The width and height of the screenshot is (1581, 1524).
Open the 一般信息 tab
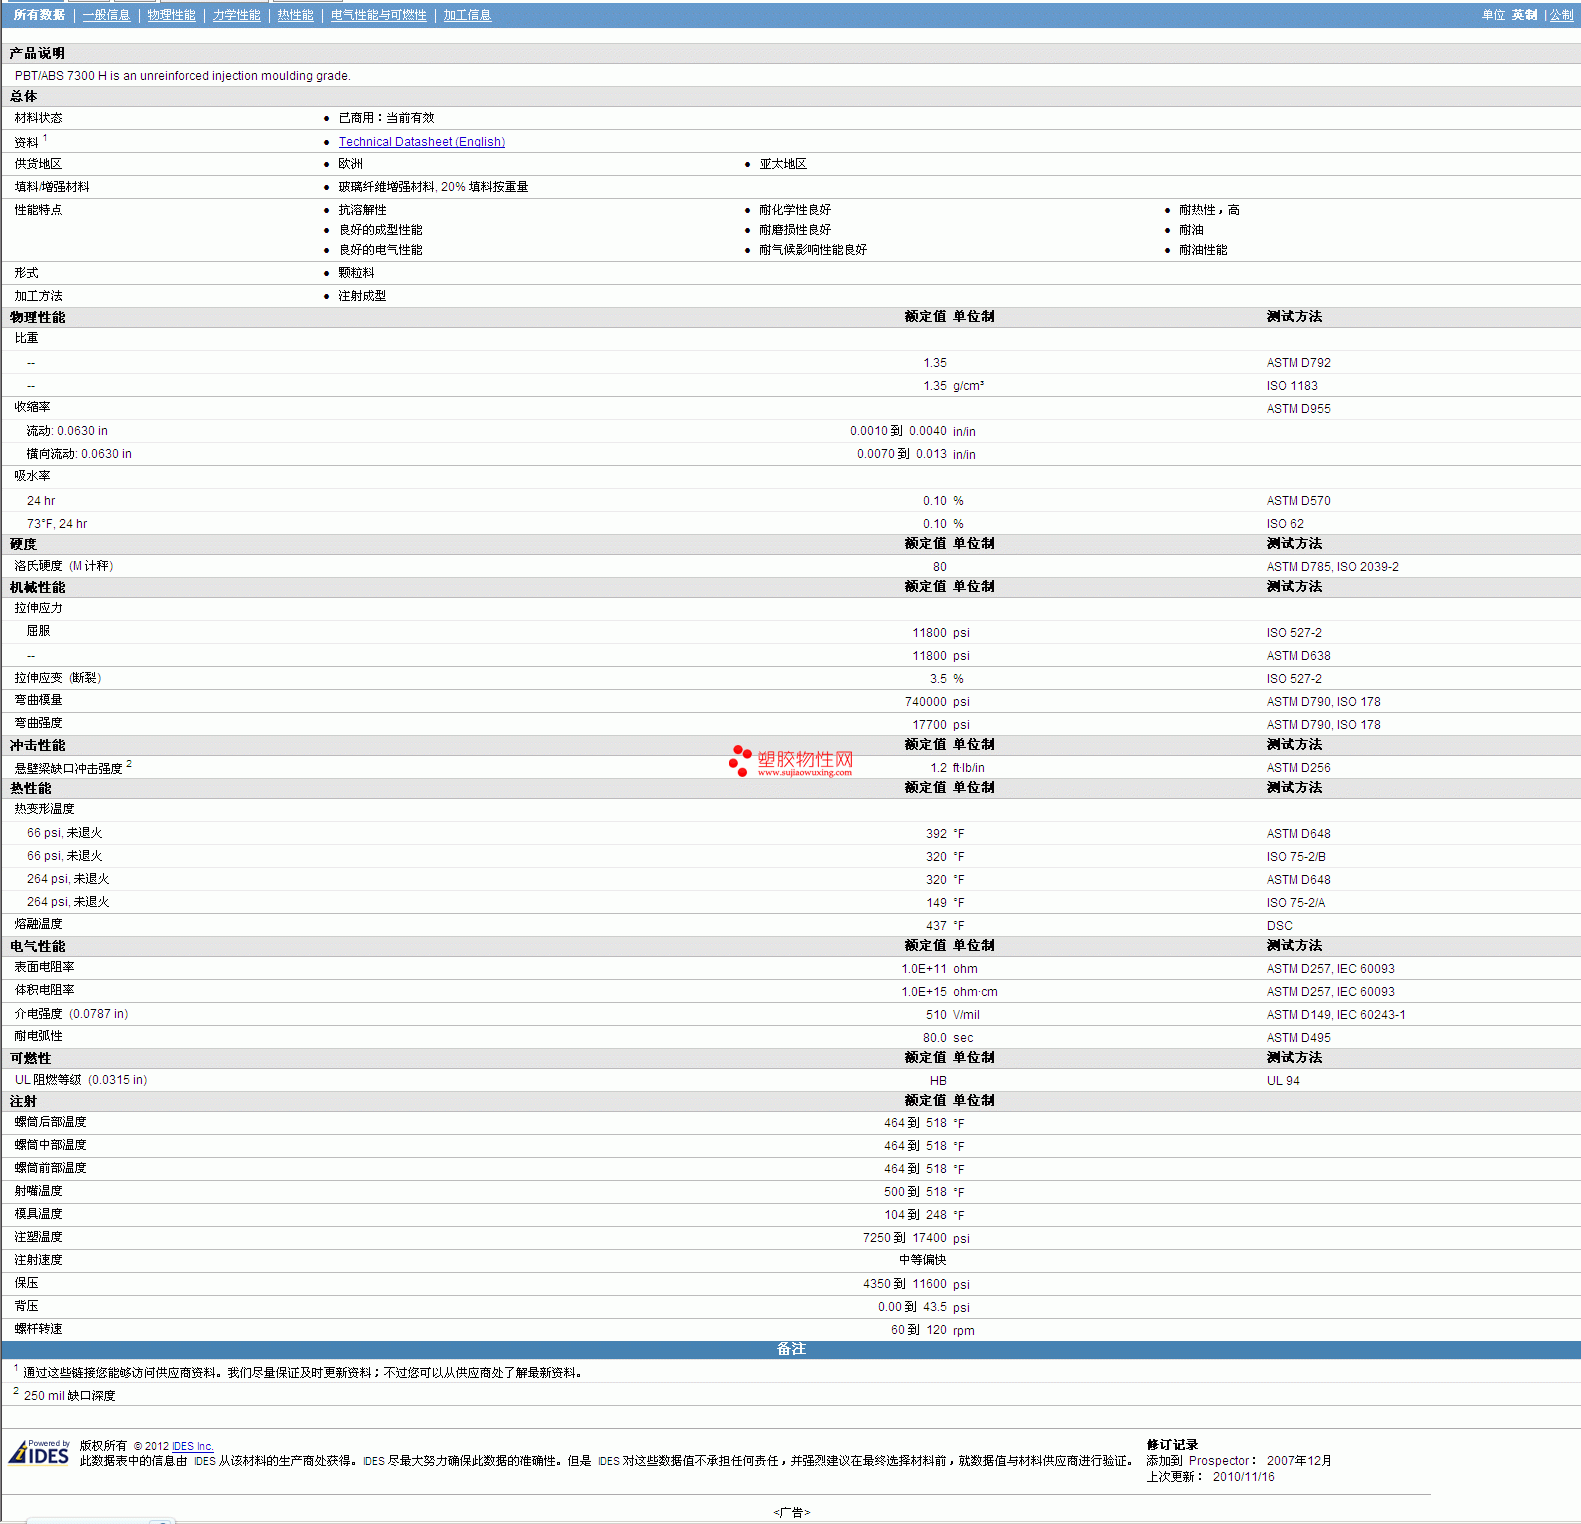point(107,15)
